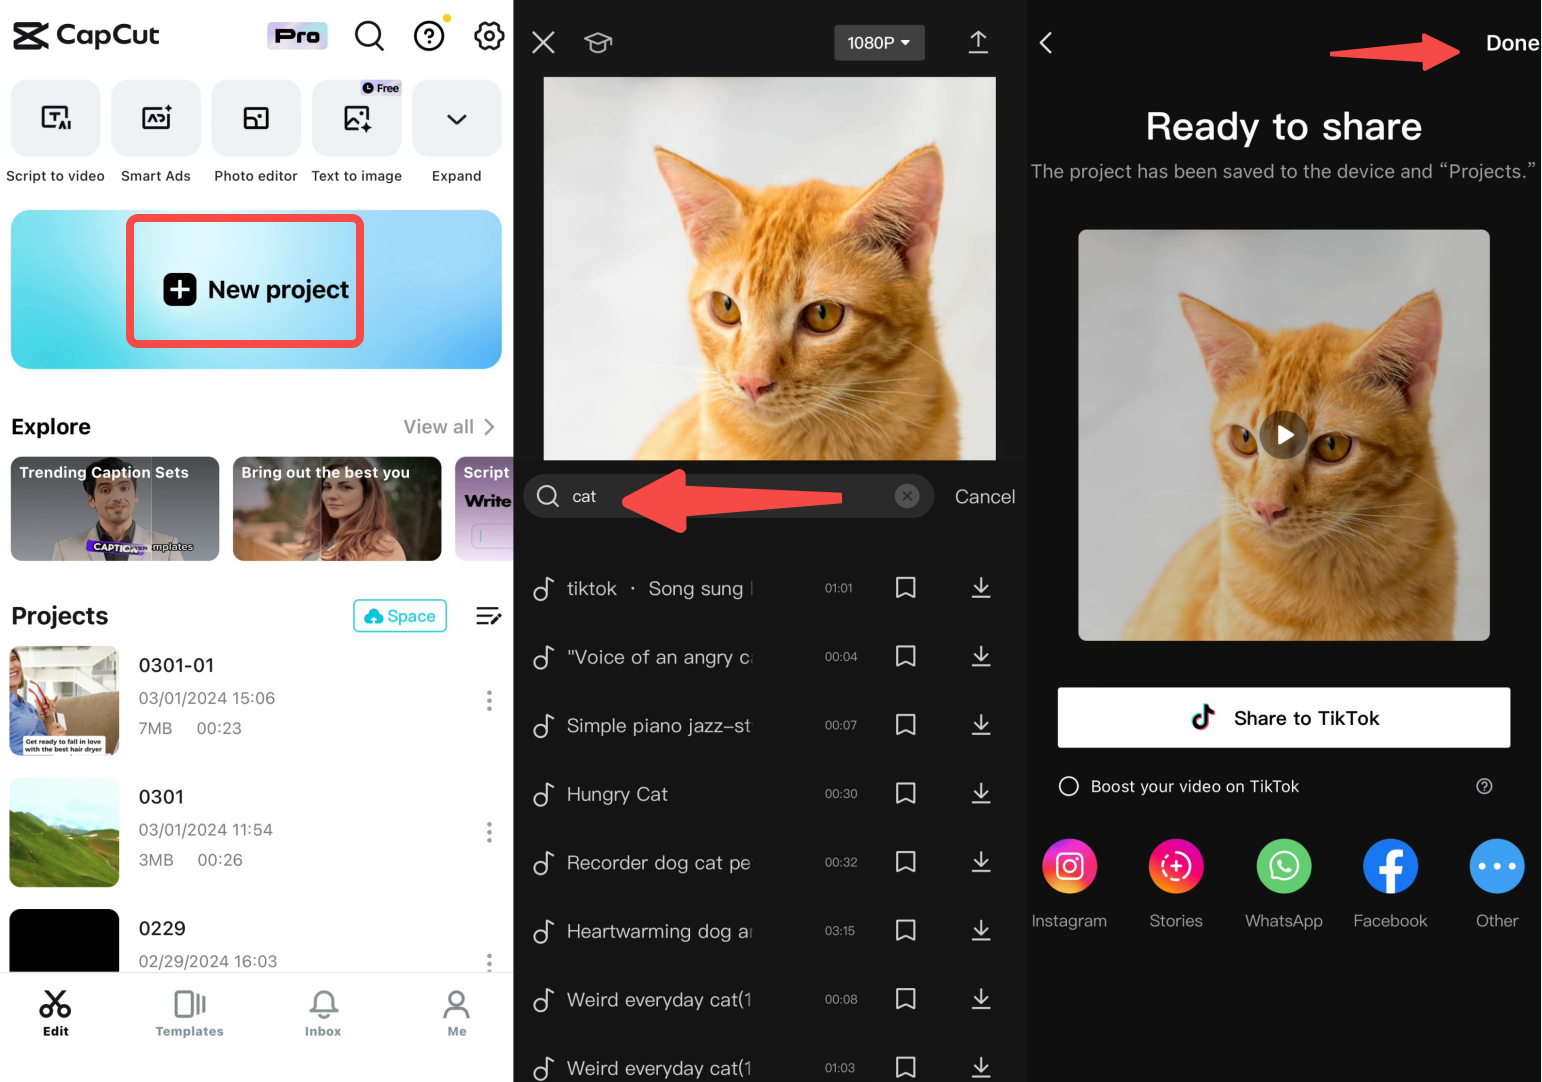Image resolution: width=1542 pixels, height=1082 pixels.
Task: Tap View all in Explore section
Action: click(x=440, y=426)
